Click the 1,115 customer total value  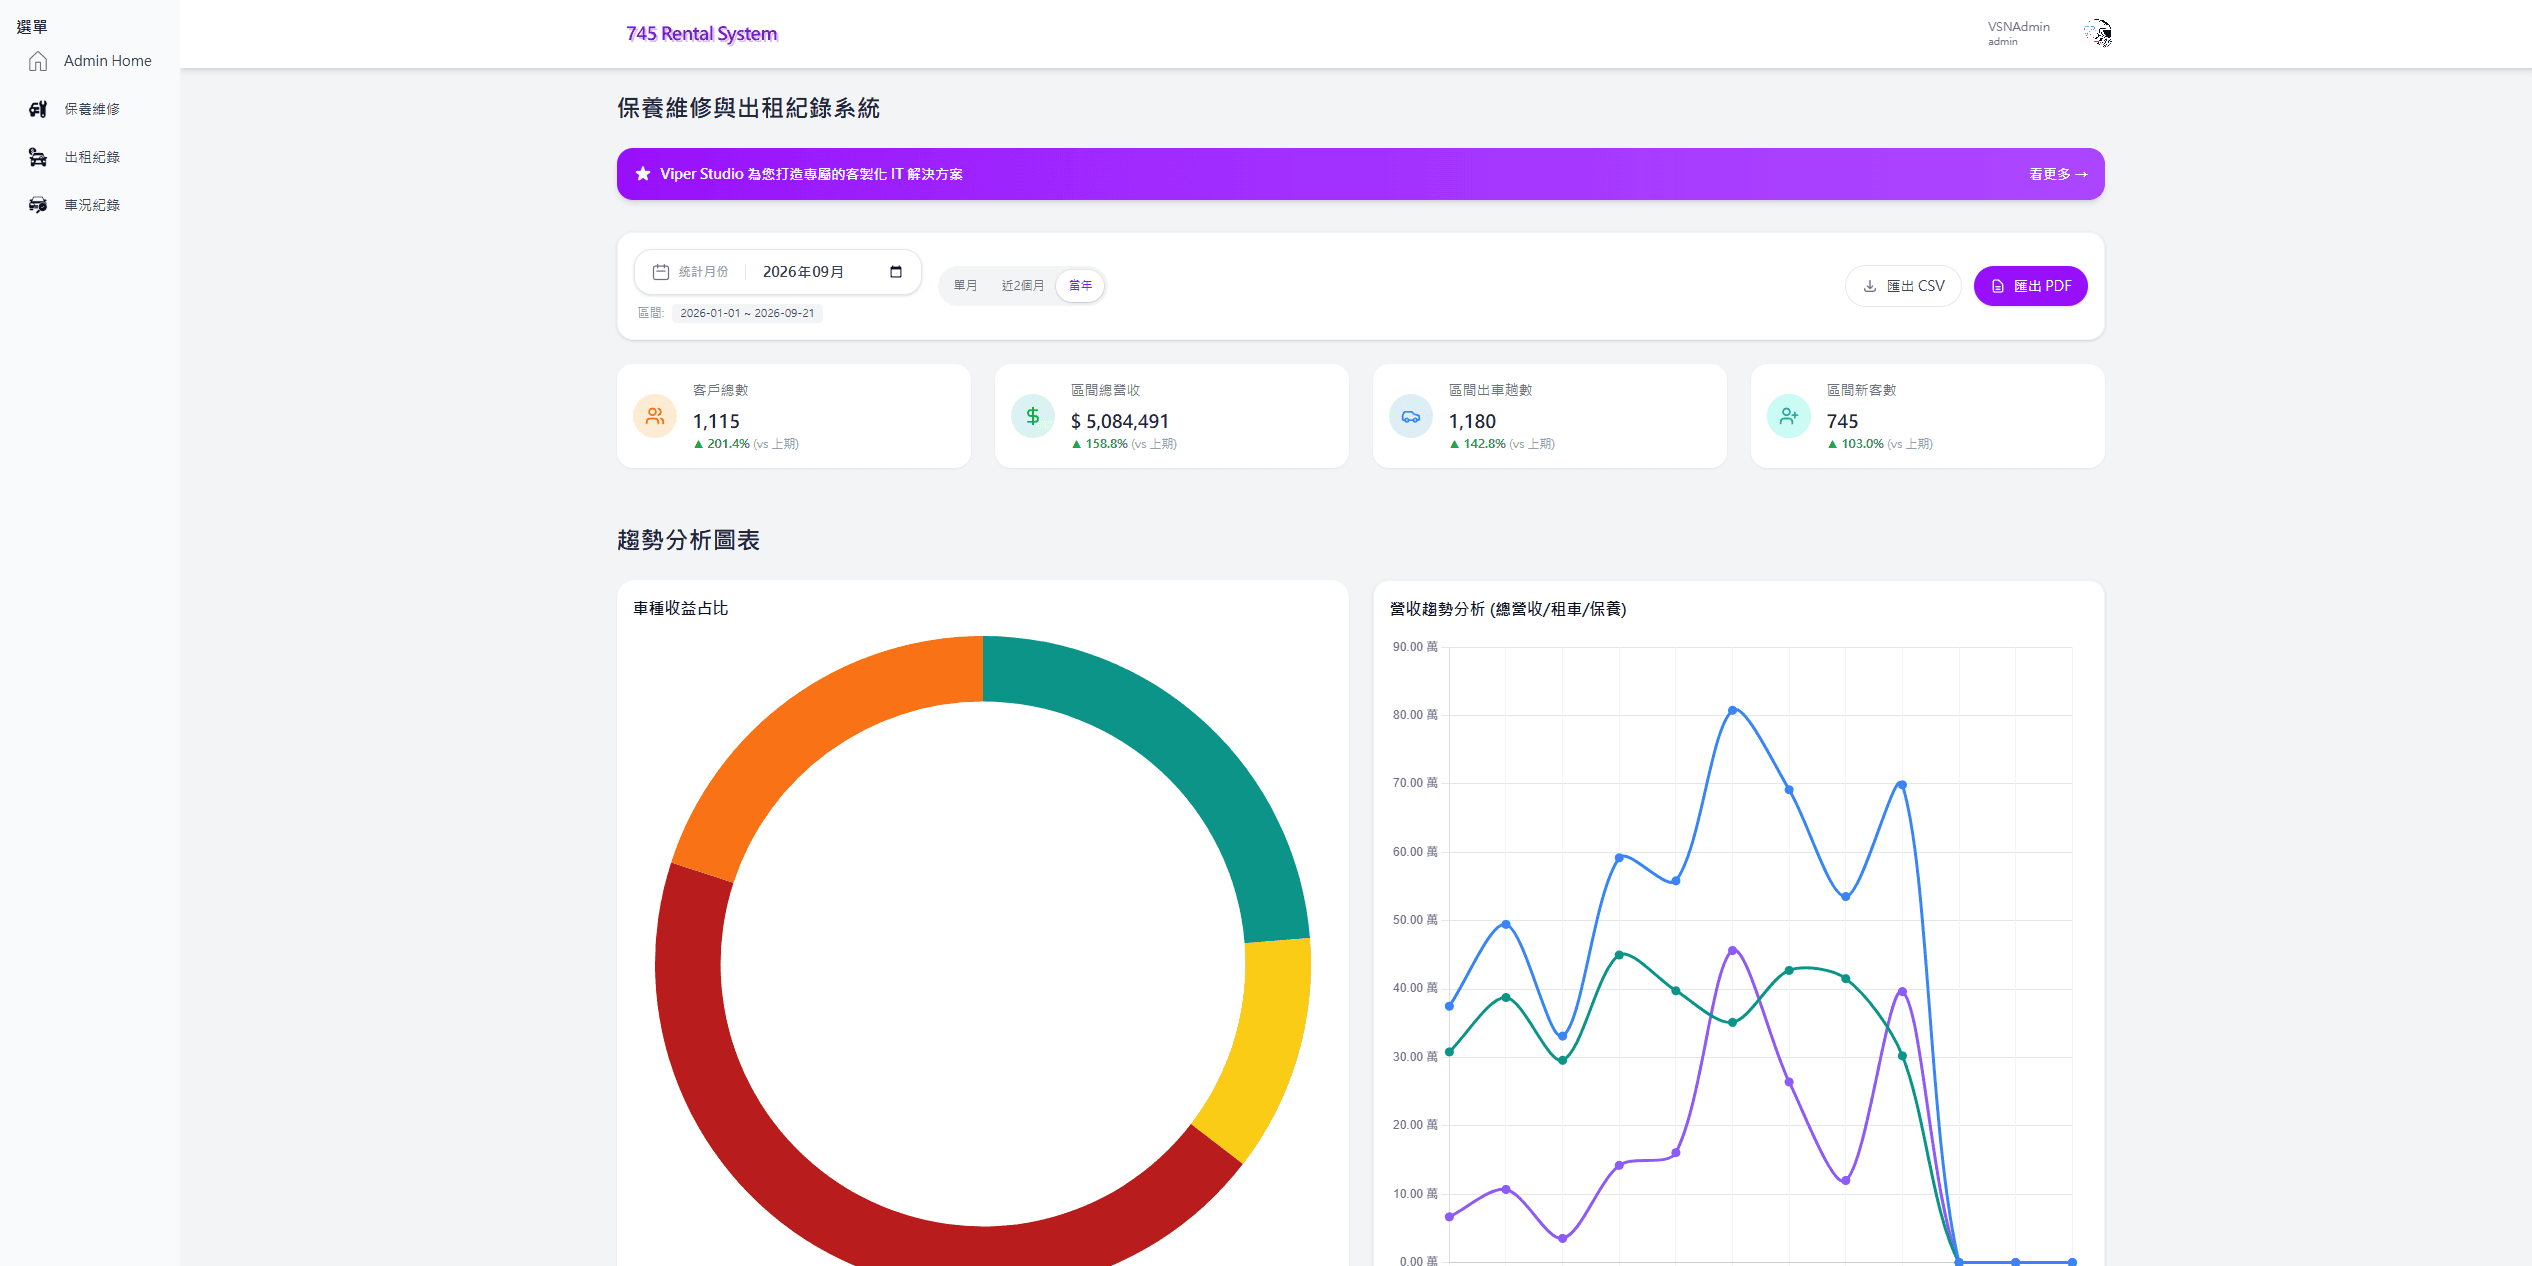(716, 421)
